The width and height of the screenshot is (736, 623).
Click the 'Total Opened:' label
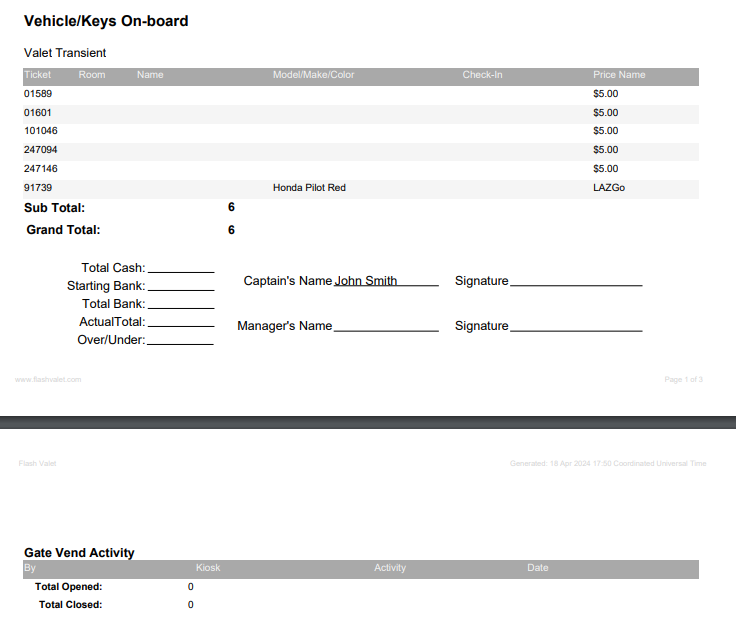tap(69, 587)
